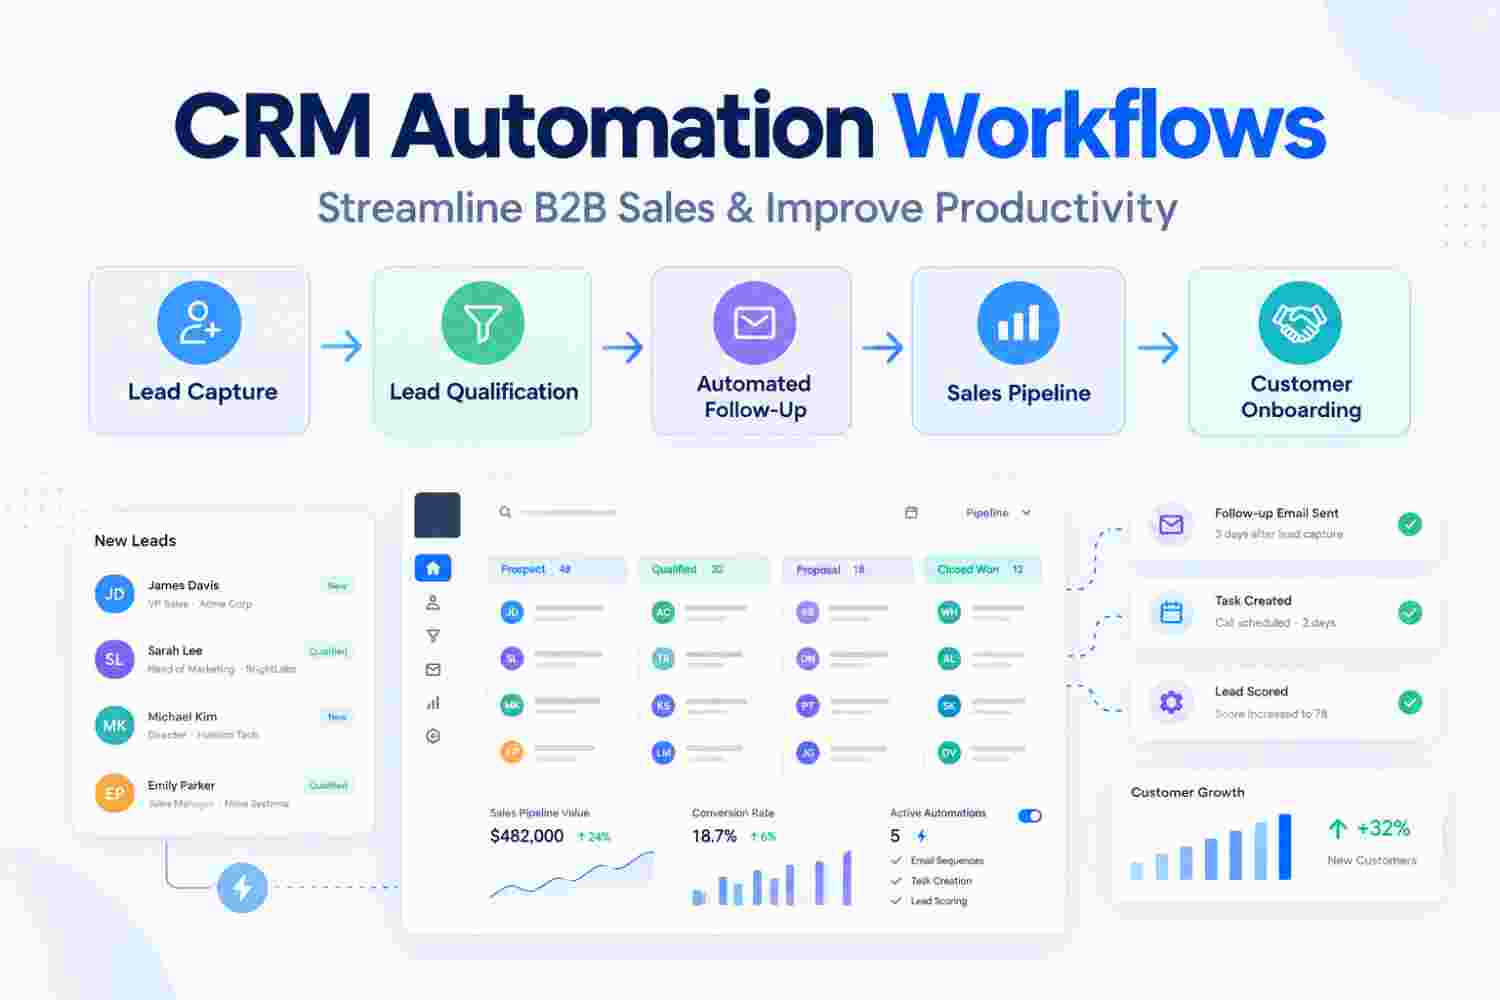Select the Qualified column header
The height and width of the screenshot is (1000, 1500).
(x=705, y=569)
